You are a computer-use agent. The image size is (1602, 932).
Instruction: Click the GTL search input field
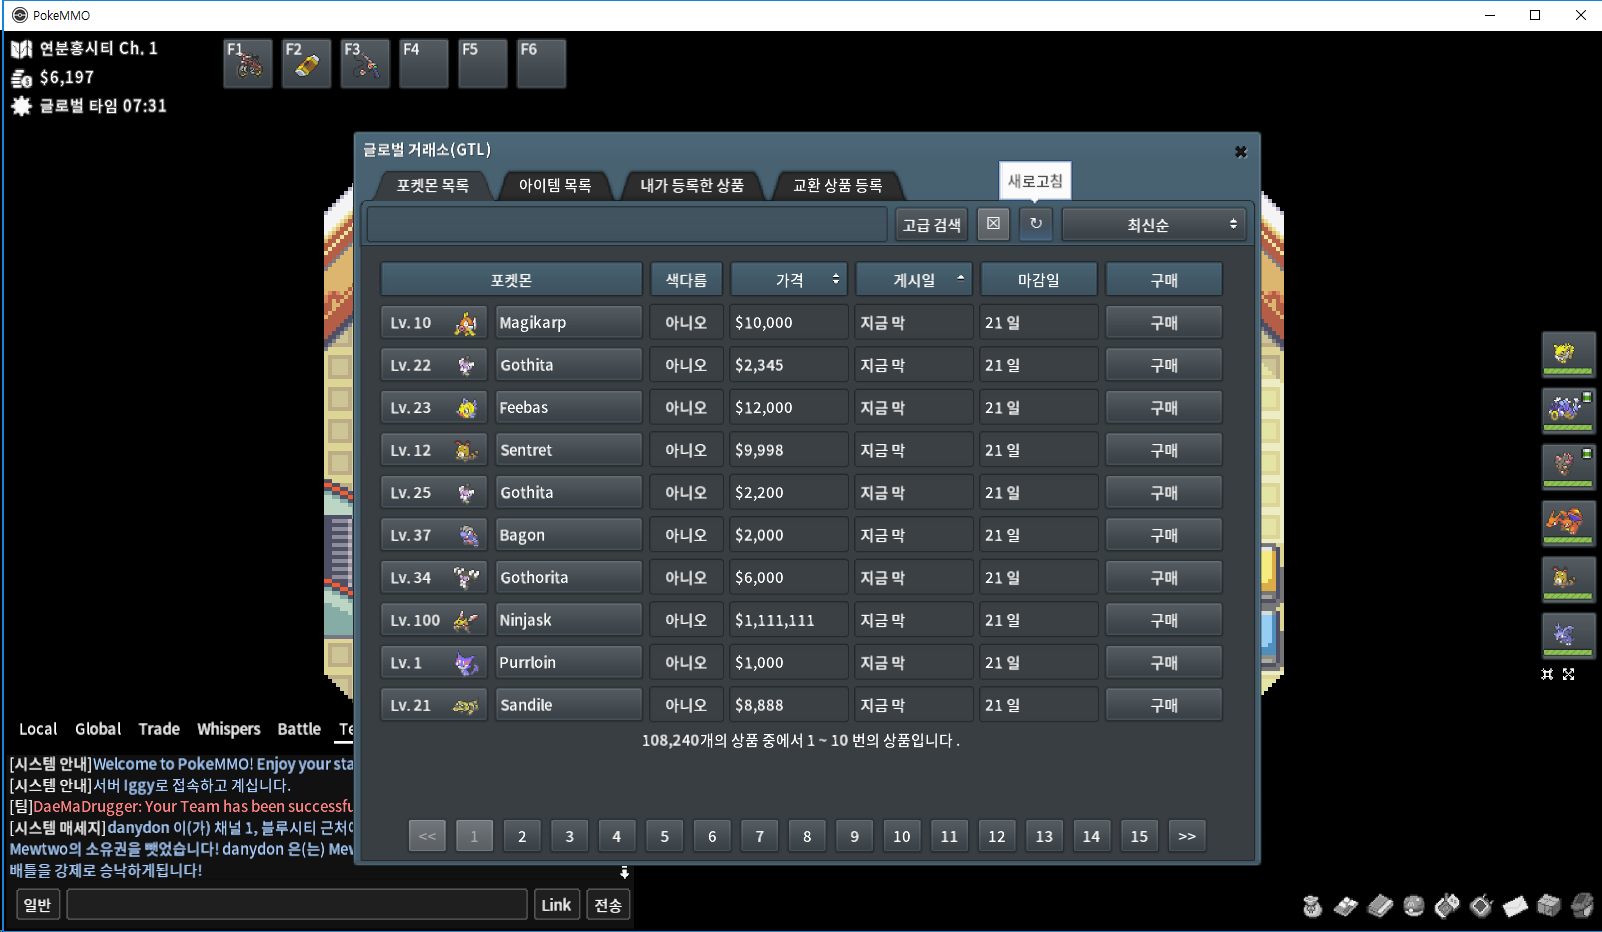pos(627,225)
